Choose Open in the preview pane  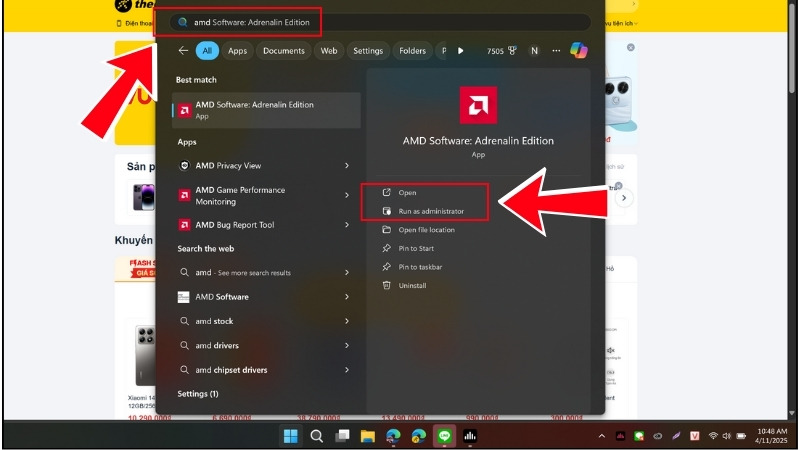(407, 192)
